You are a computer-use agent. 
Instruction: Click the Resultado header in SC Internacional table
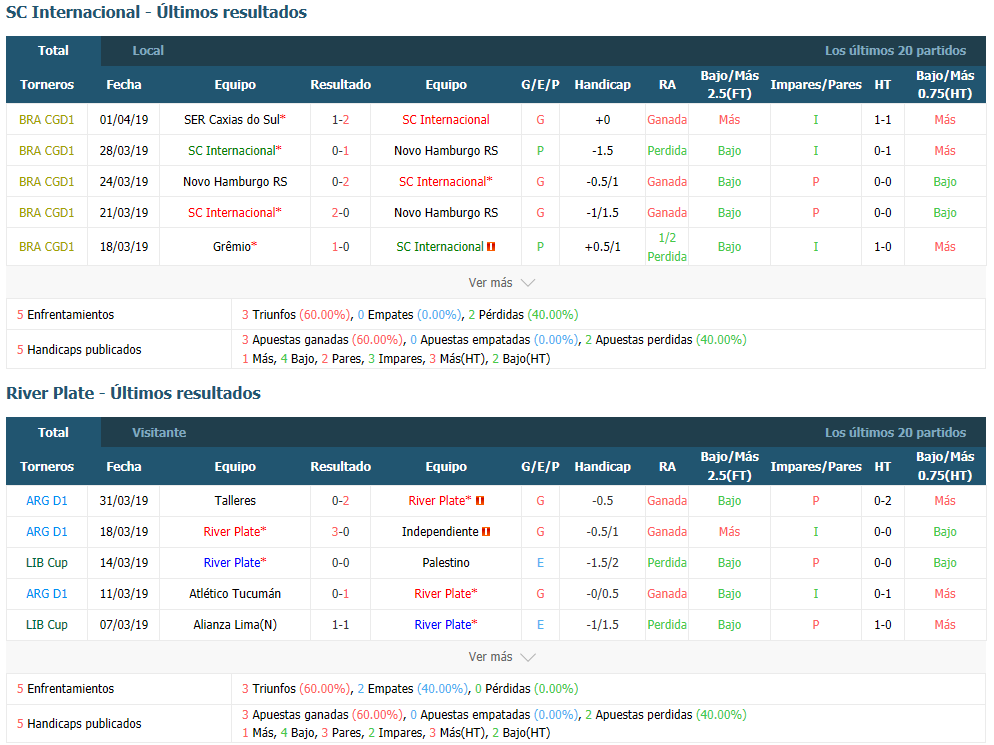tap(340, 85)
